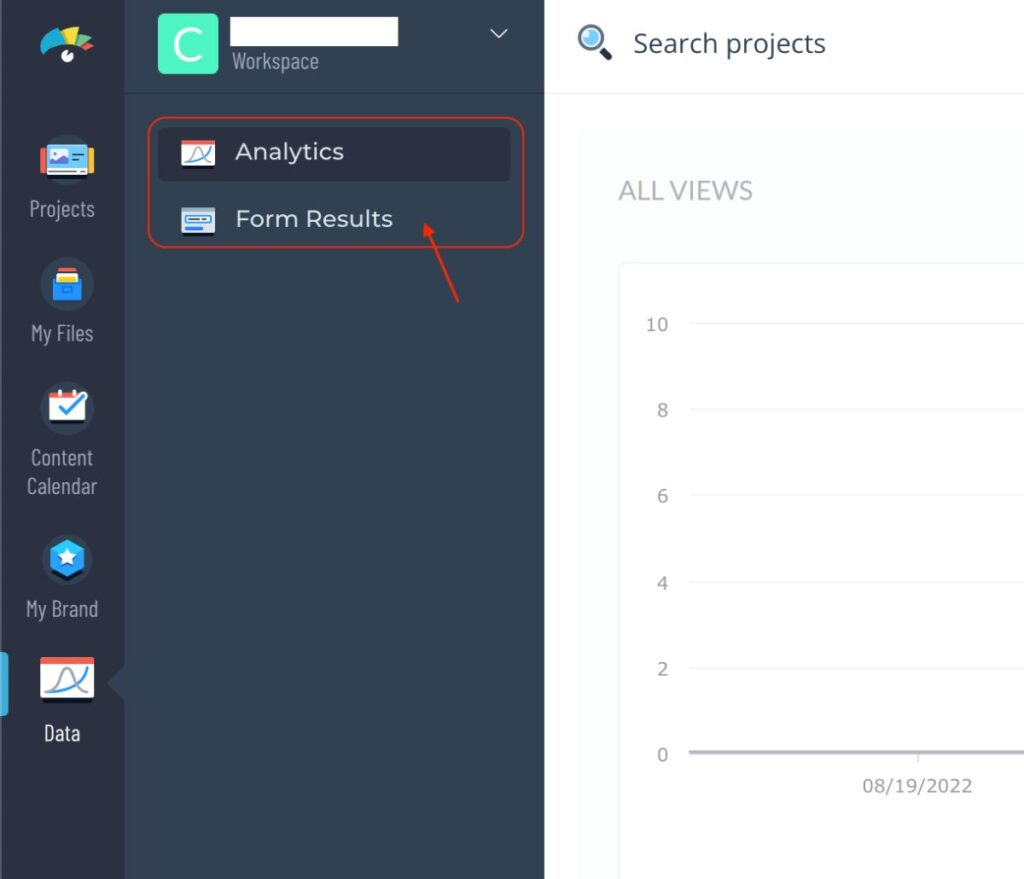Click the Workspace label text
This screenshot has width=1024, height=879.
pos(274,61)
